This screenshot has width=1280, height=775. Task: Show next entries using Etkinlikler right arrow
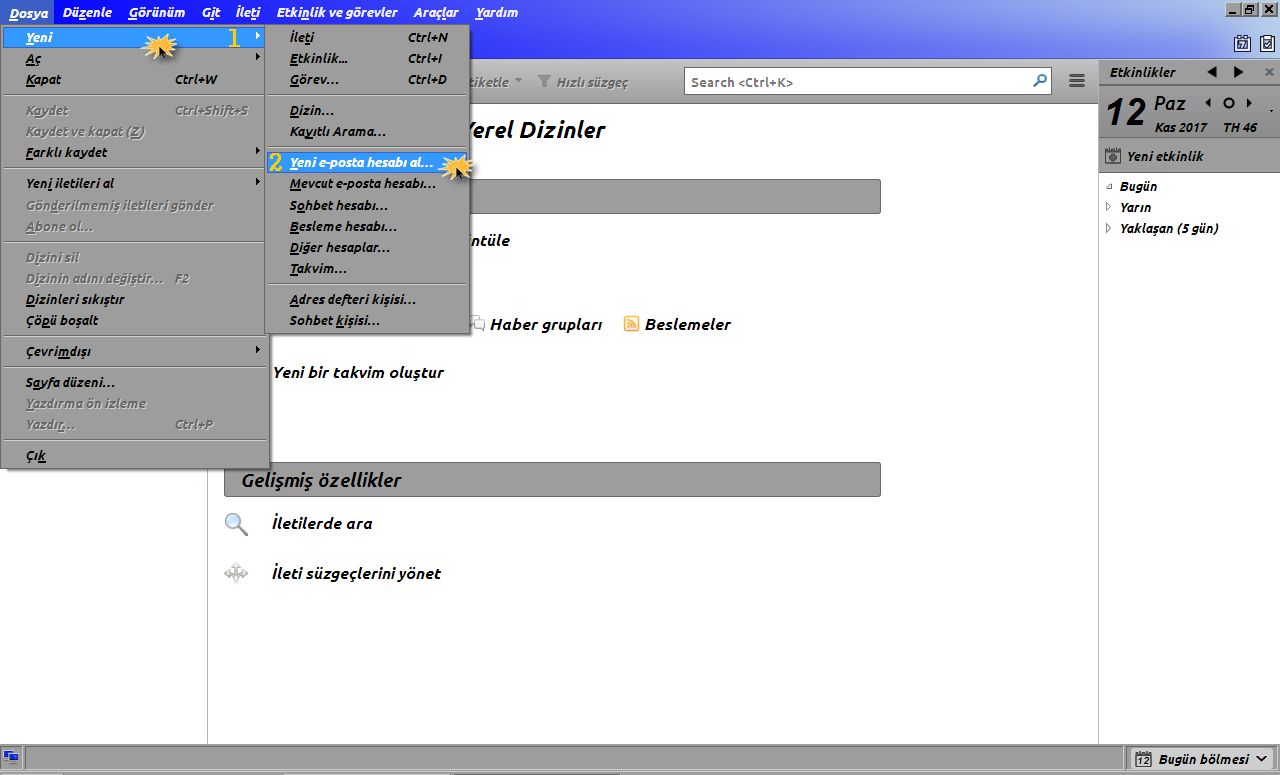click(1238, 72)
